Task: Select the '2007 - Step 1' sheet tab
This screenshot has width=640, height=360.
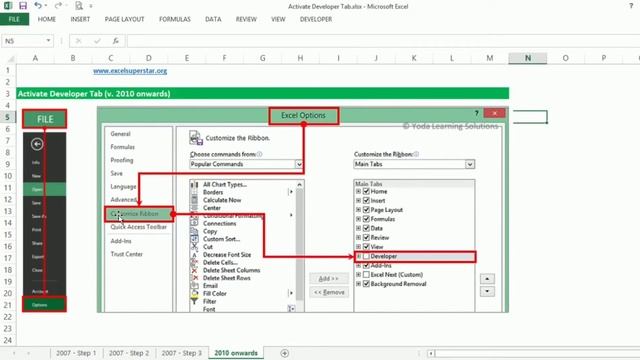Action: [x=76, y=353]
